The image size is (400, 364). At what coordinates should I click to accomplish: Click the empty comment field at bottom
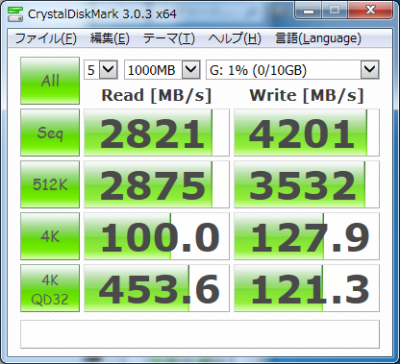pyautogui.click(x=200, y=334)
